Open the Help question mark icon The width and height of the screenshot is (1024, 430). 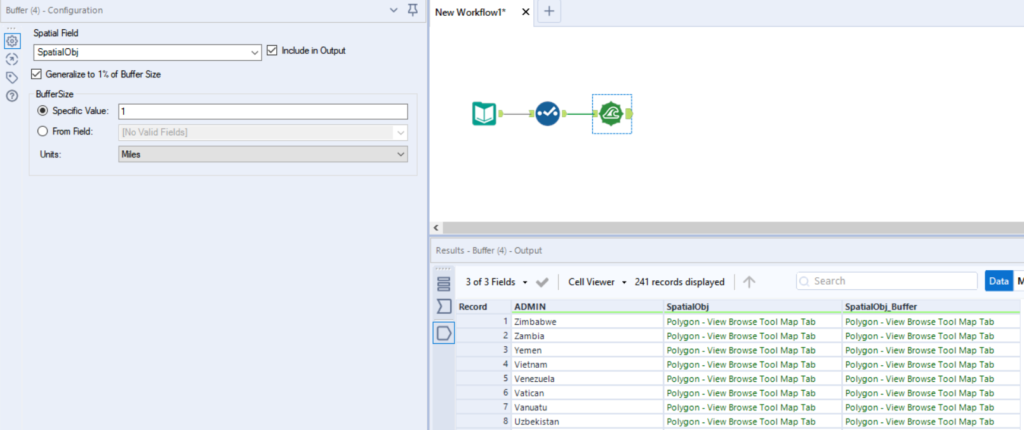12,95
